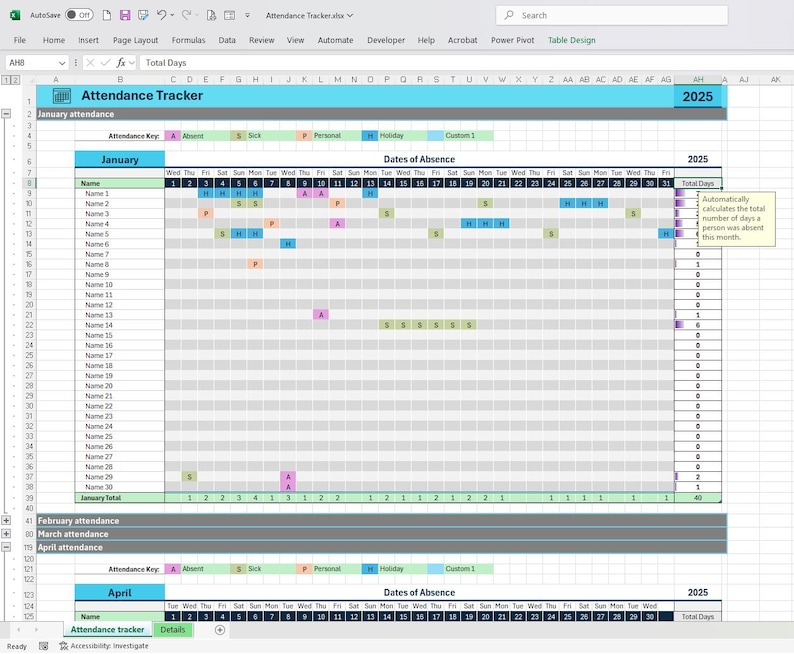This screenshot has width=794, height=654.
Task: Collapse the April attendance group
Action: click(x=6, y=547)
